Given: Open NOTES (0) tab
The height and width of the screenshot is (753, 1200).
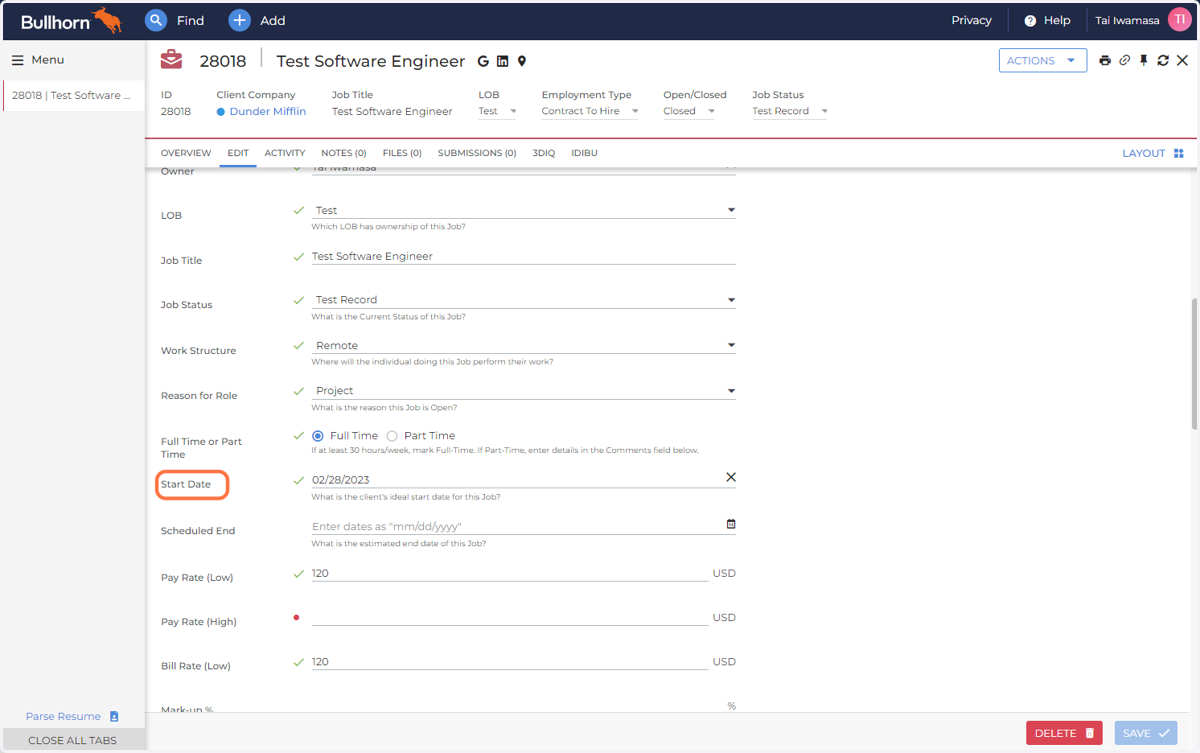Looking at the screenshot, I should [x=344, y=153].
